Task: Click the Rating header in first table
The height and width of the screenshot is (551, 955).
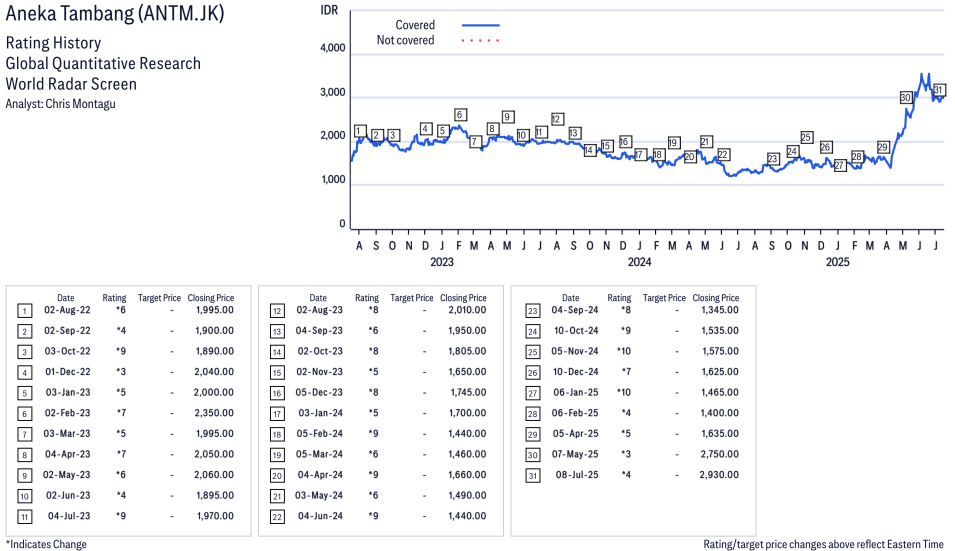Action: click(x=115, y=298)
